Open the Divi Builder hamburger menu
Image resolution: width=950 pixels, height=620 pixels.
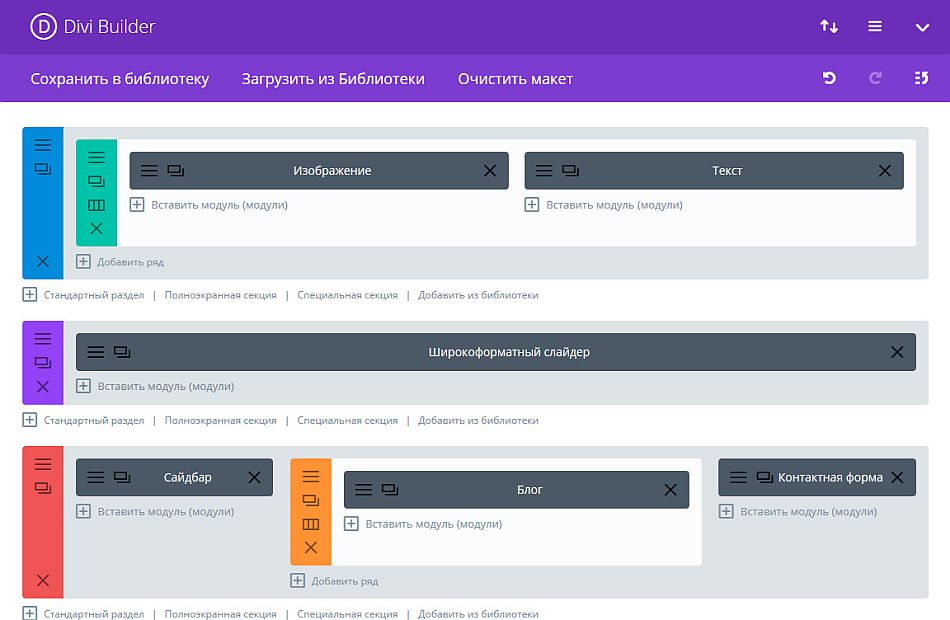click(x=875, y=26)
